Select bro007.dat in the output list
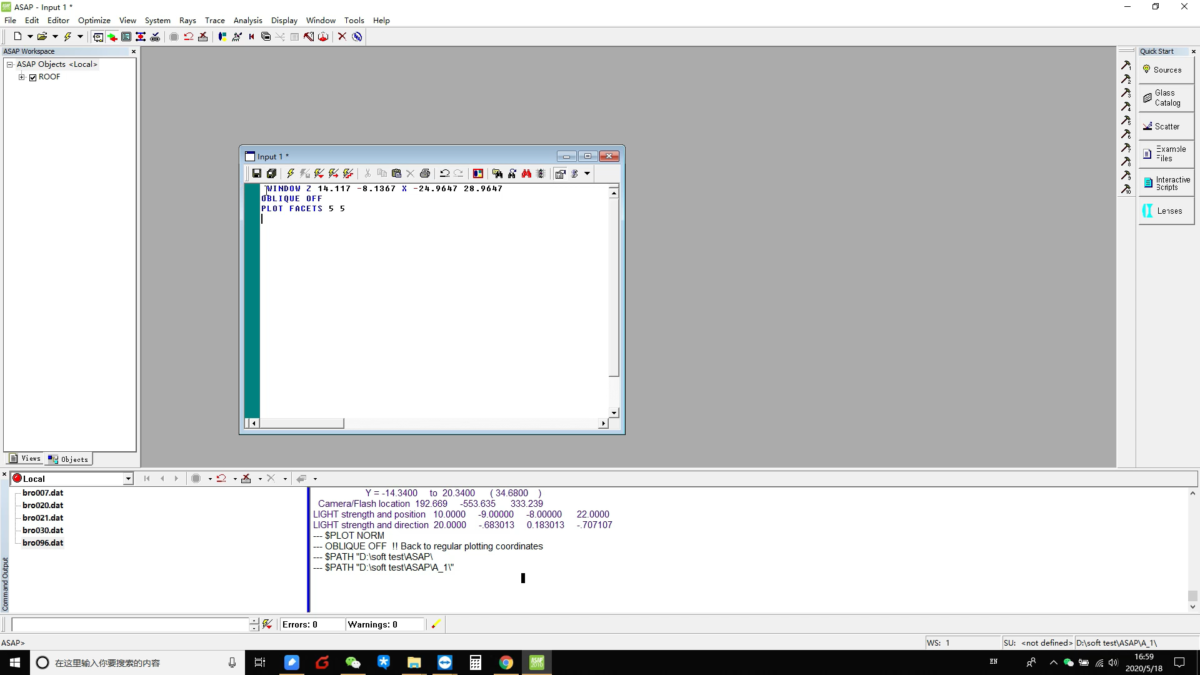 (43, 493)
